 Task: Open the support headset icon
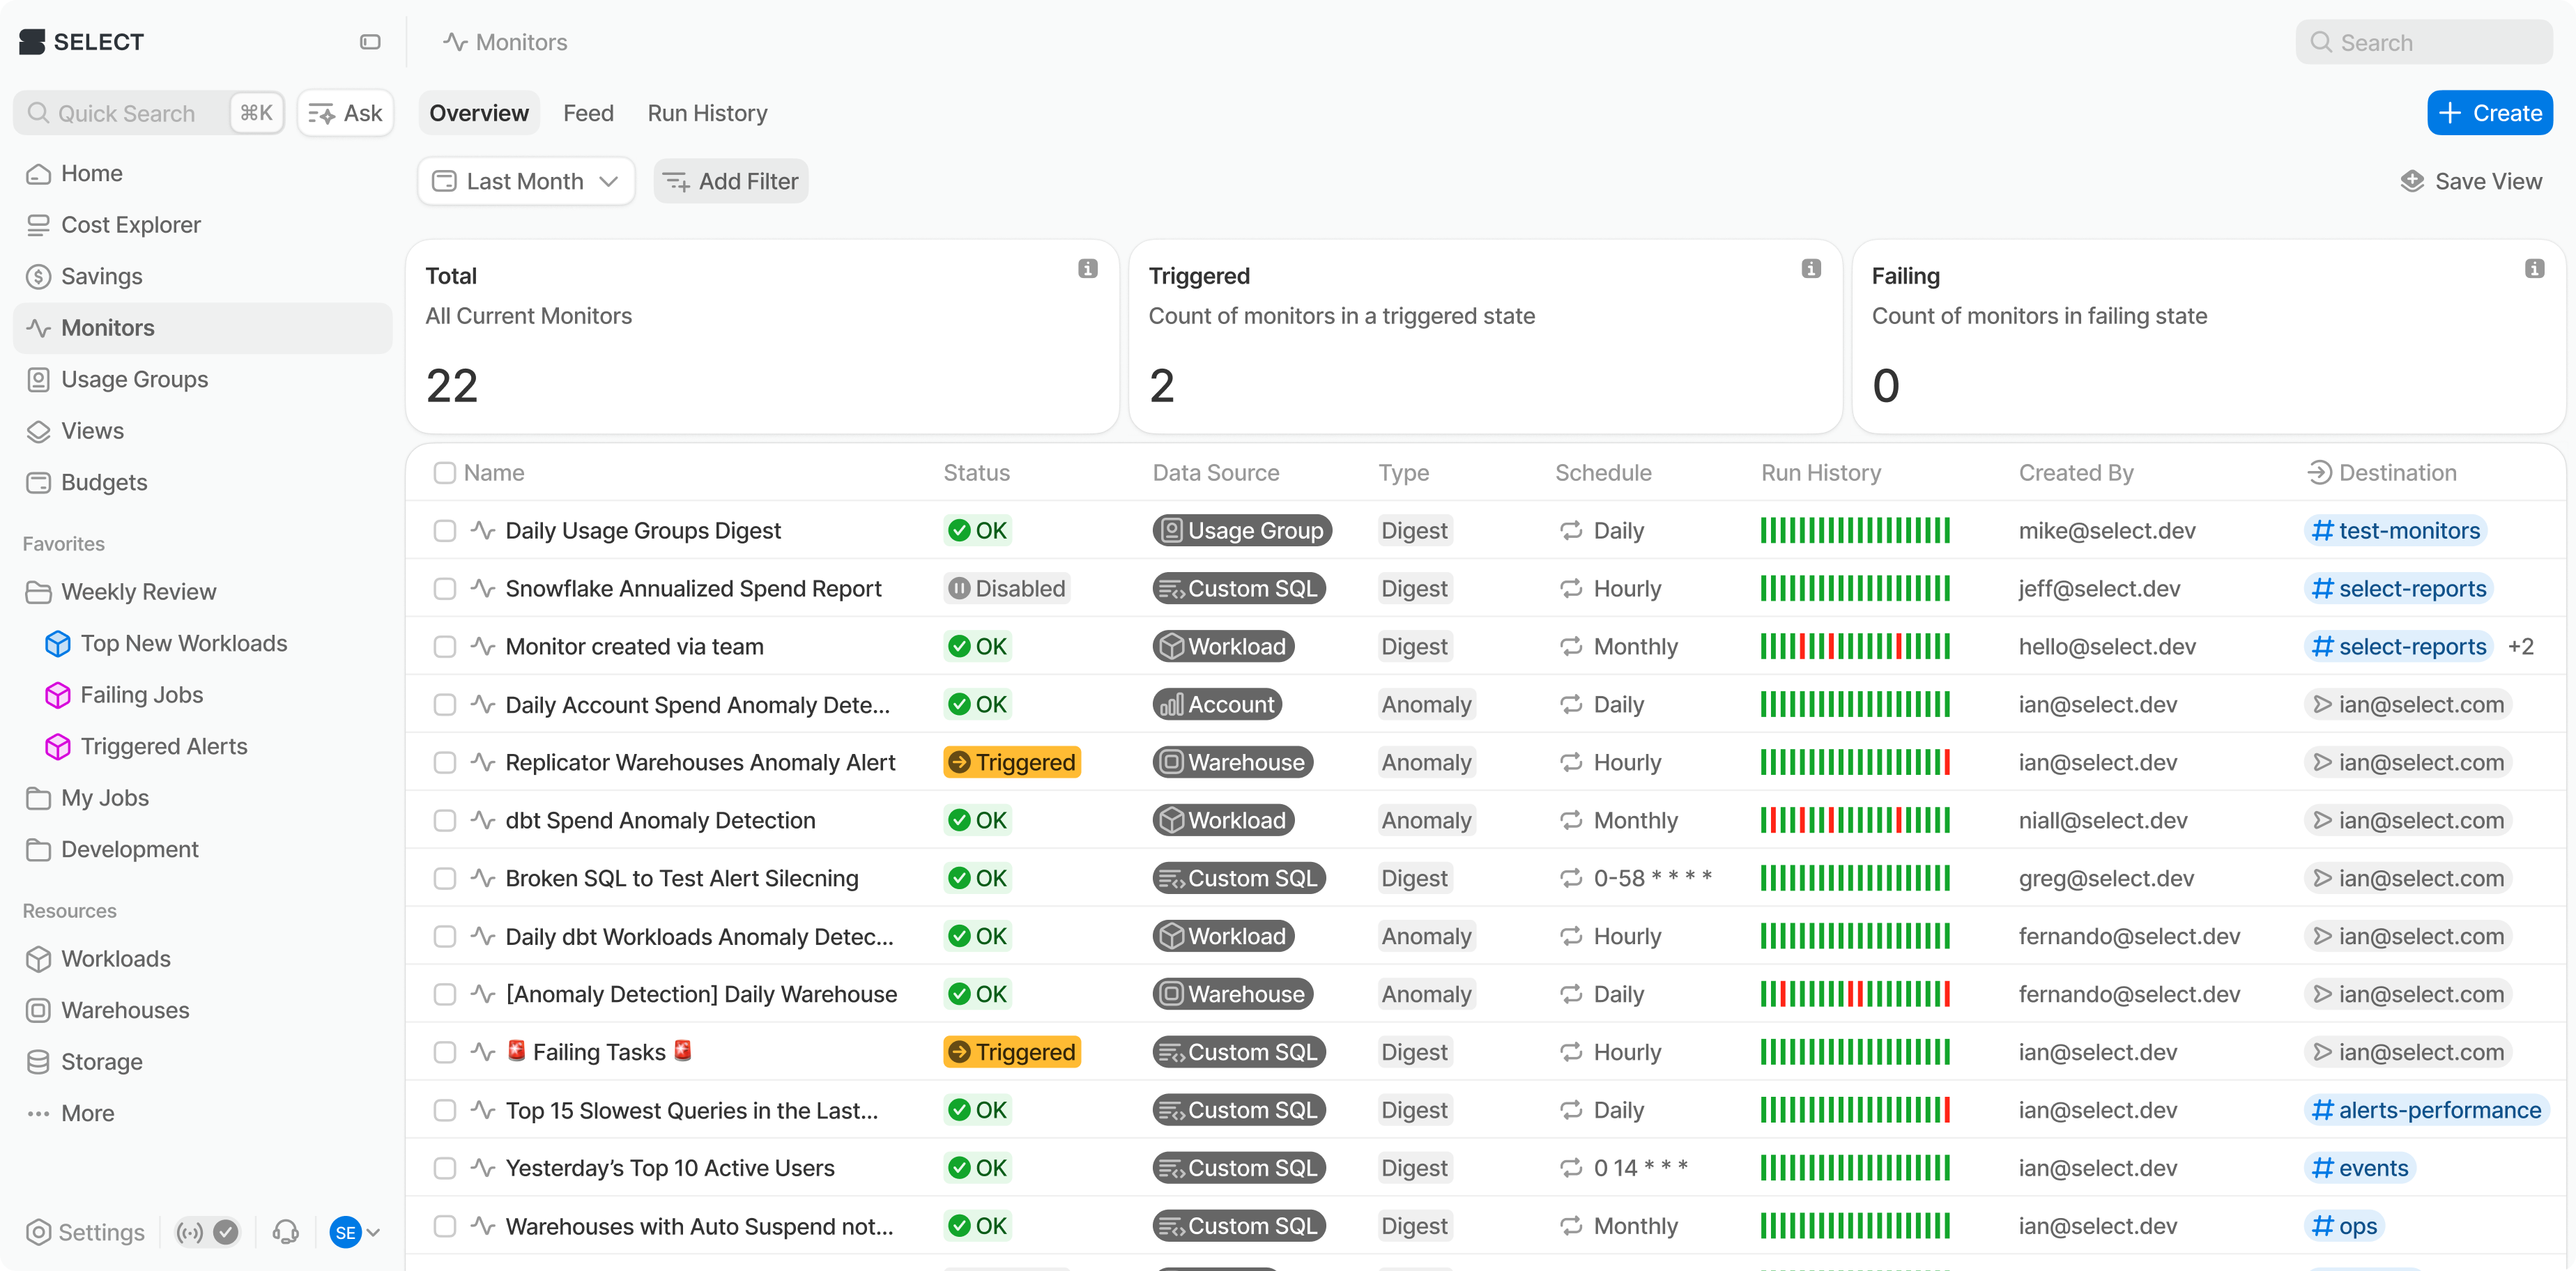point(286,1231)
